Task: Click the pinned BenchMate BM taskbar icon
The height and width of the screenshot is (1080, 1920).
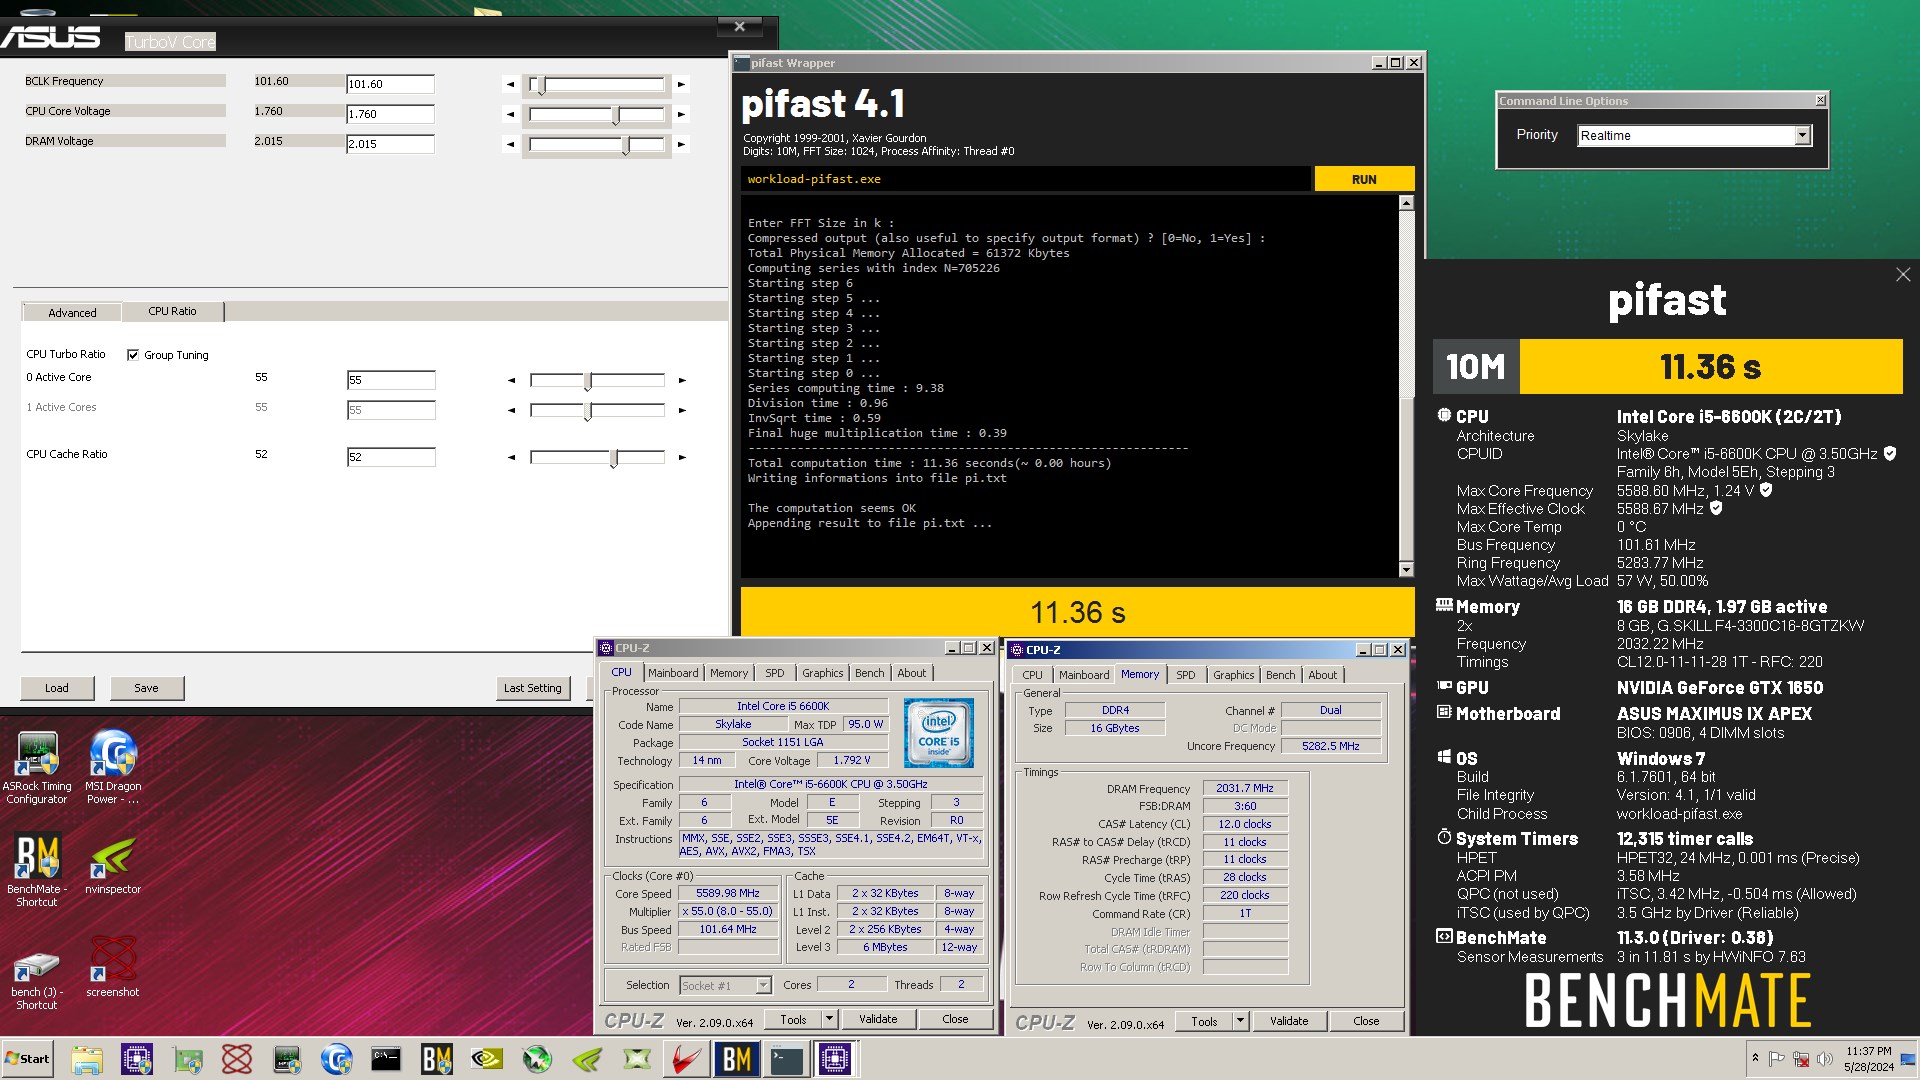Action: pos(437,1059)
